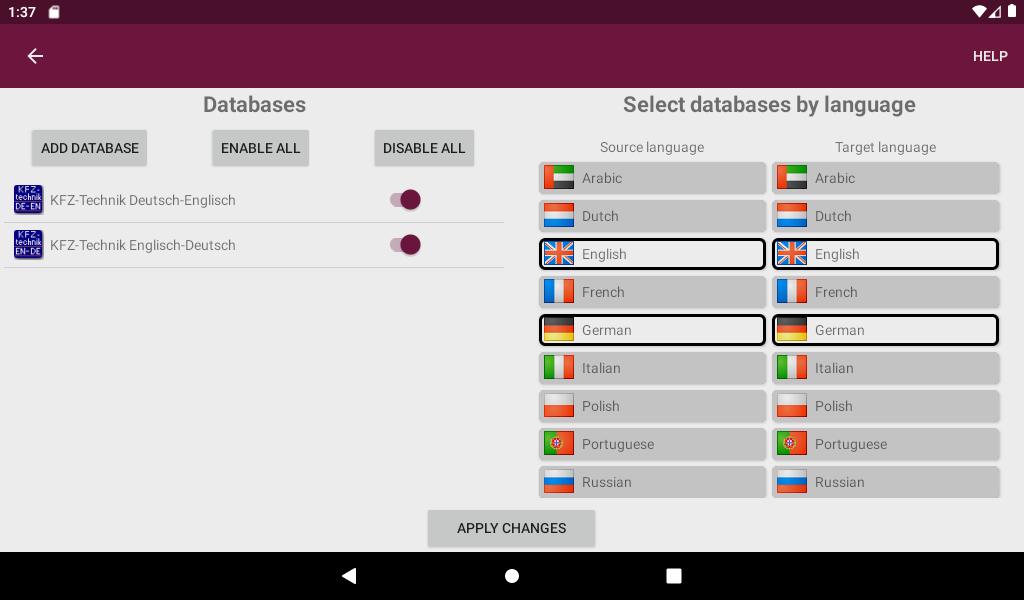Click the Arabic flag in Target language

[x=792, y=178]
